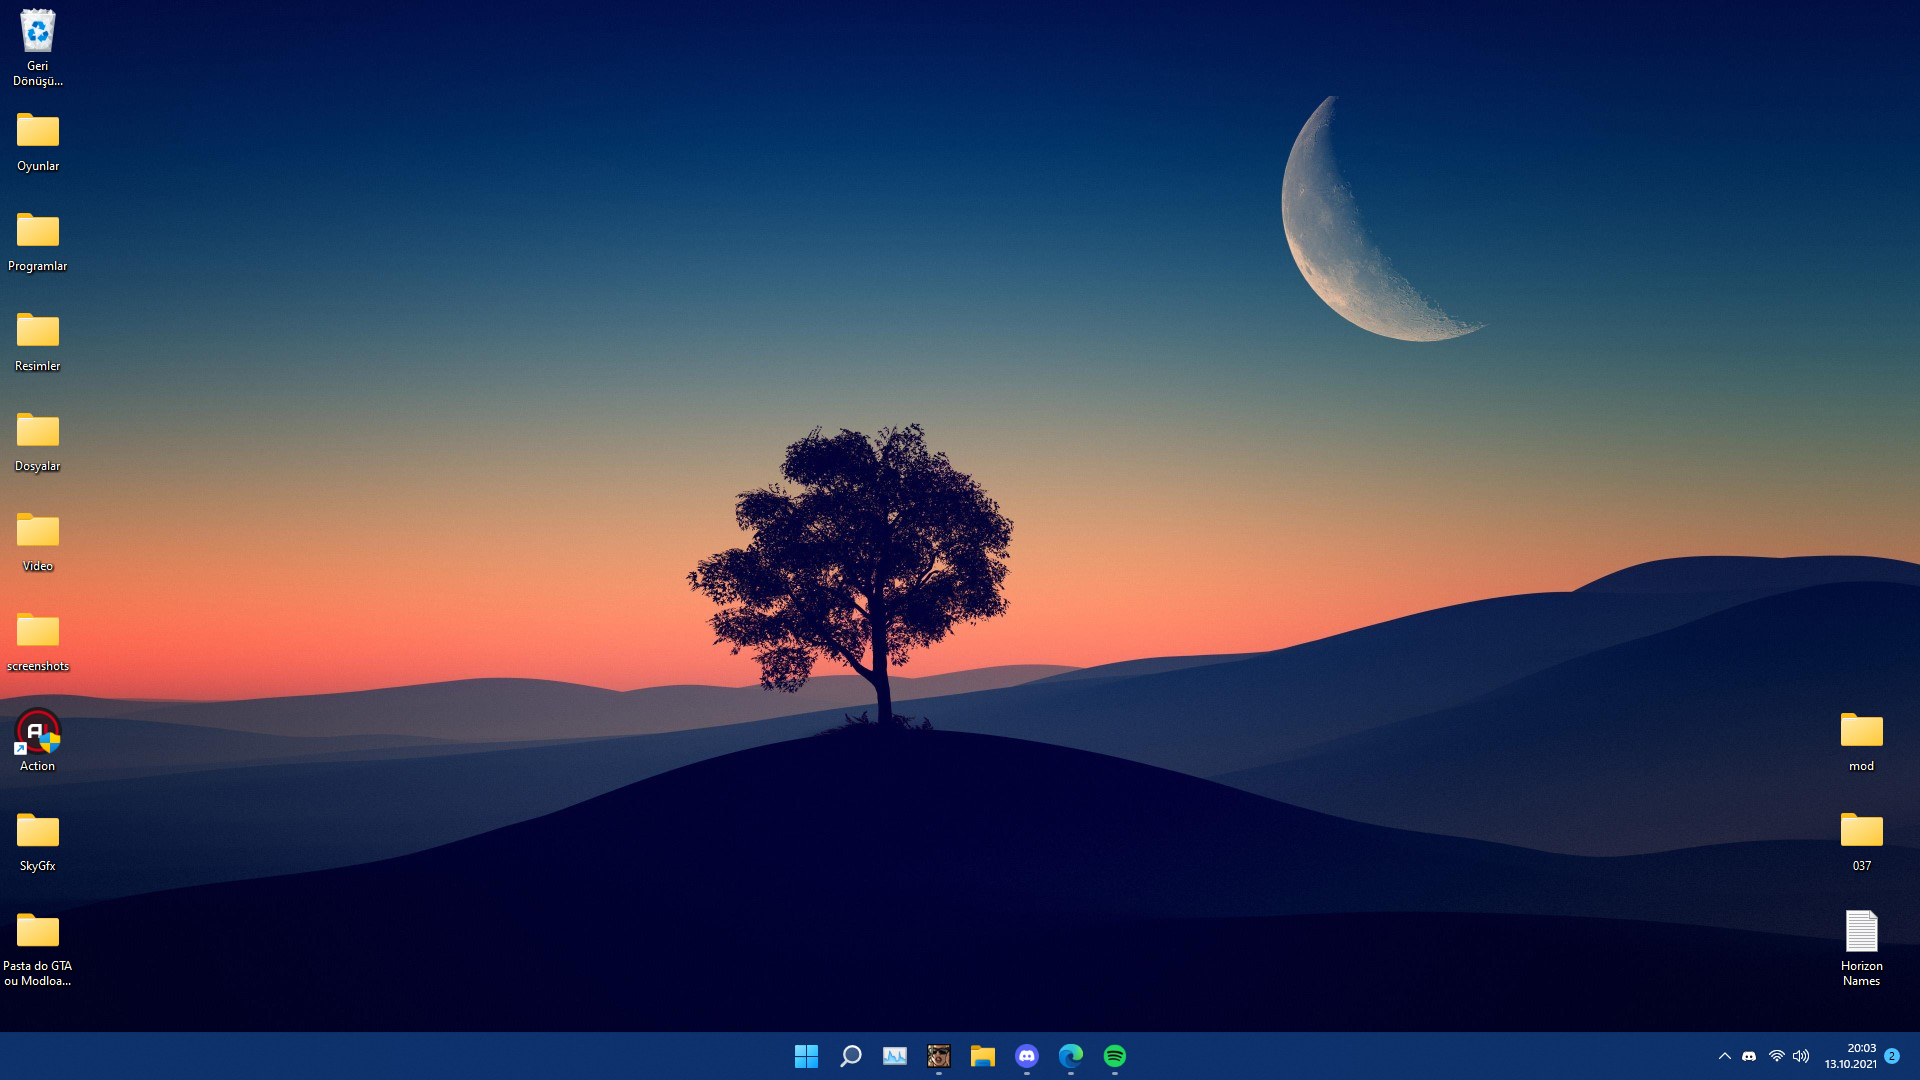The height and width of the screenshot is (1080, 1920).
Task: Click the taskbar Search magnifier icon
Action: (x=851, y=1056)
